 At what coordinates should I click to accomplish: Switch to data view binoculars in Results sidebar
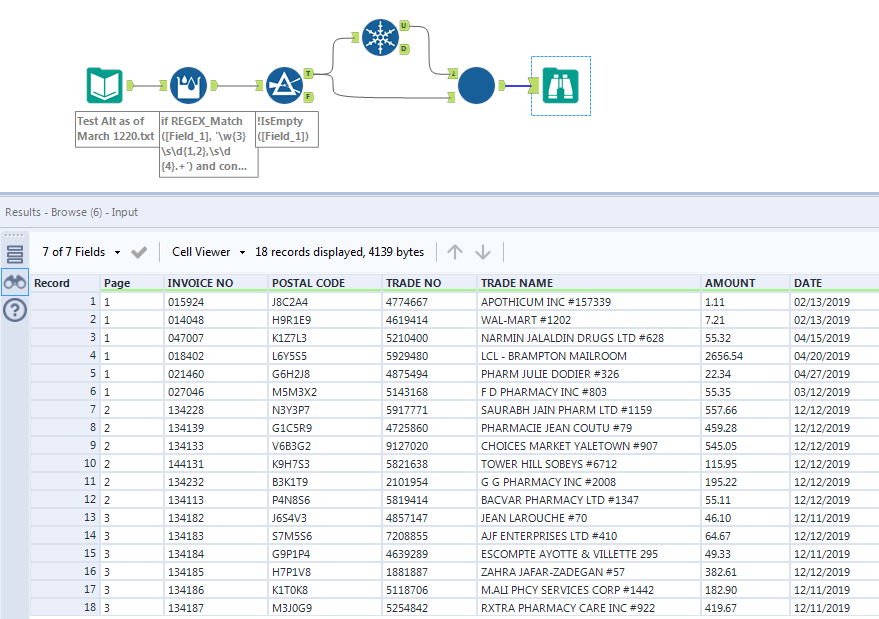15,282
